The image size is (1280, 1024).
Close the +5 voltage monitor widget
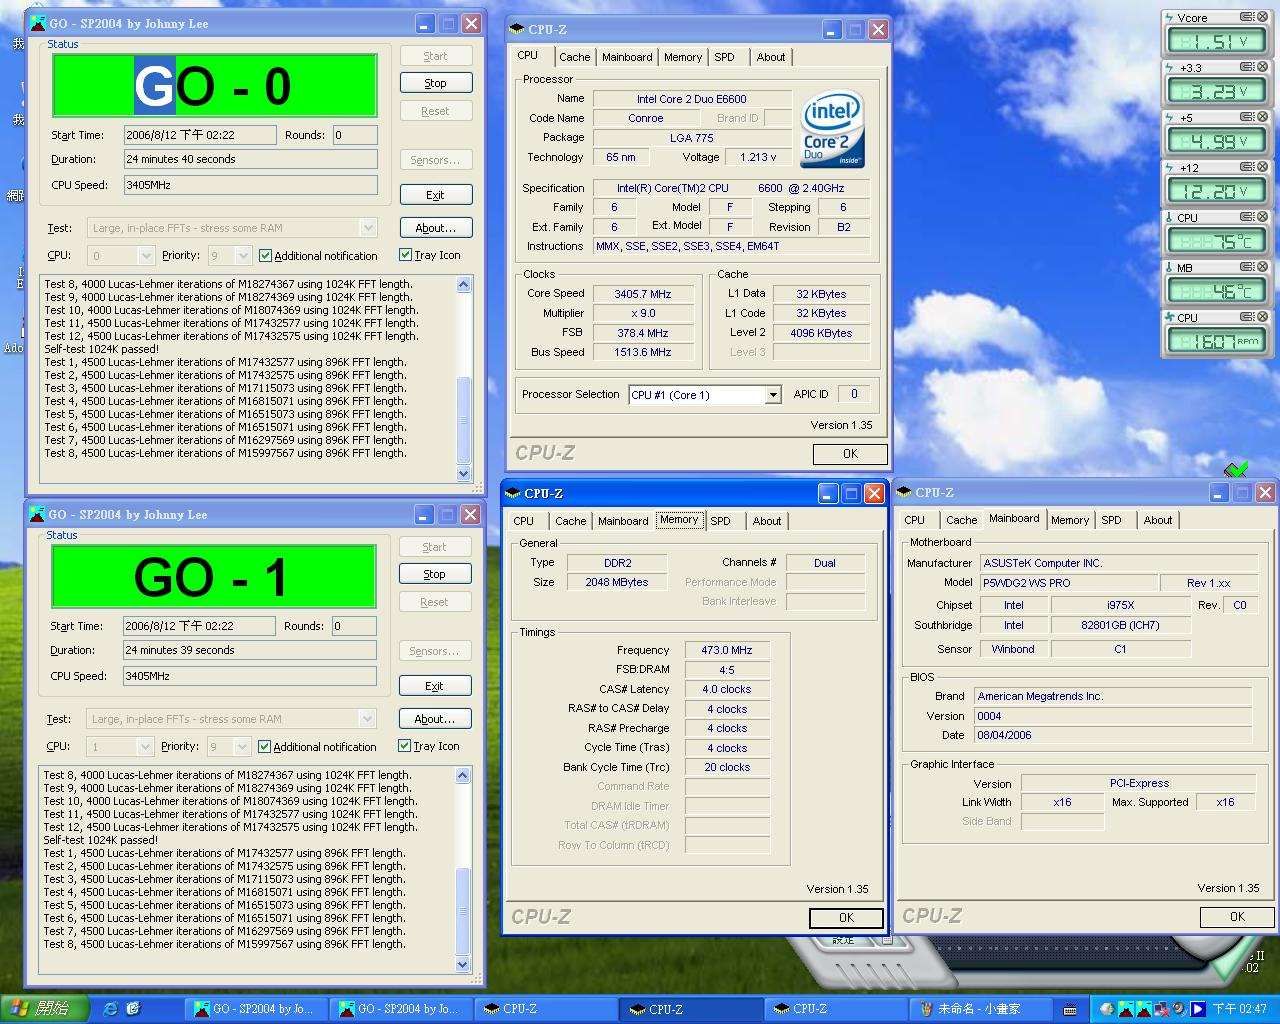pos(1262,117)
